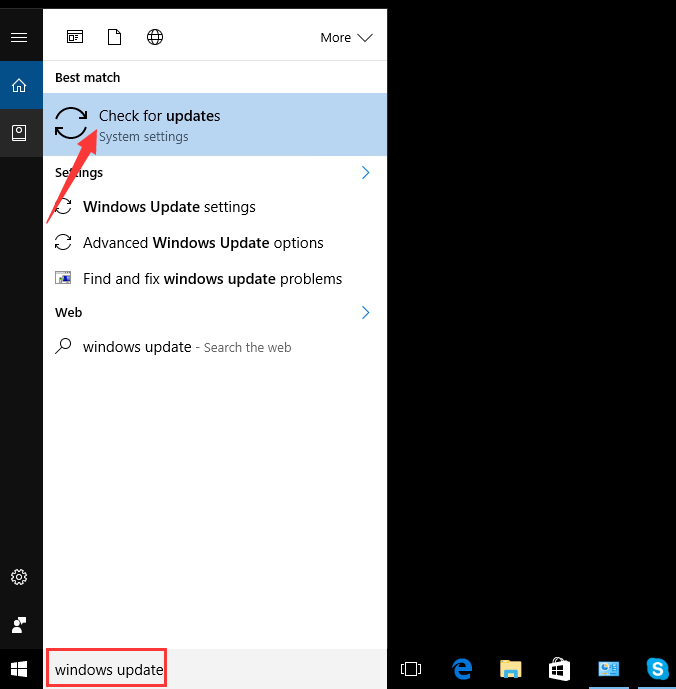Select the Home icon in sidebar

[19, 86]
